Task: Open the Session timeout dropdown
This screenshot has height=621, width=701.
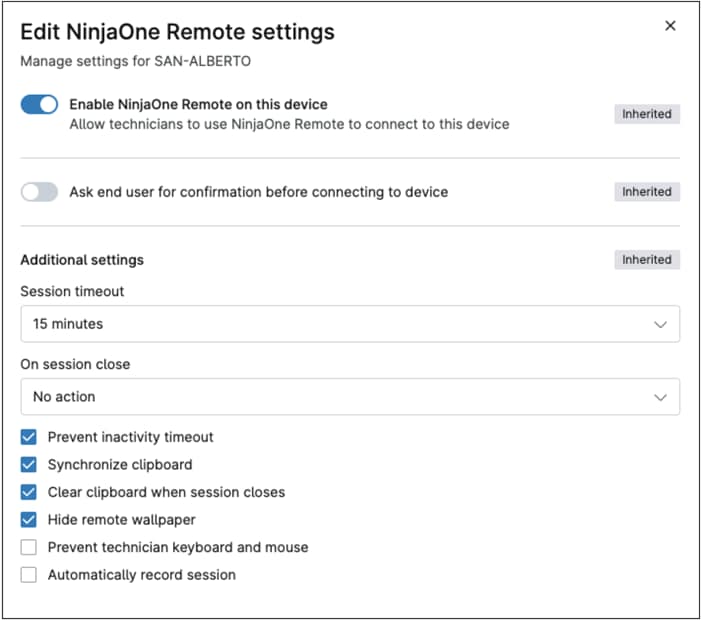Action: tap(350, 324)
